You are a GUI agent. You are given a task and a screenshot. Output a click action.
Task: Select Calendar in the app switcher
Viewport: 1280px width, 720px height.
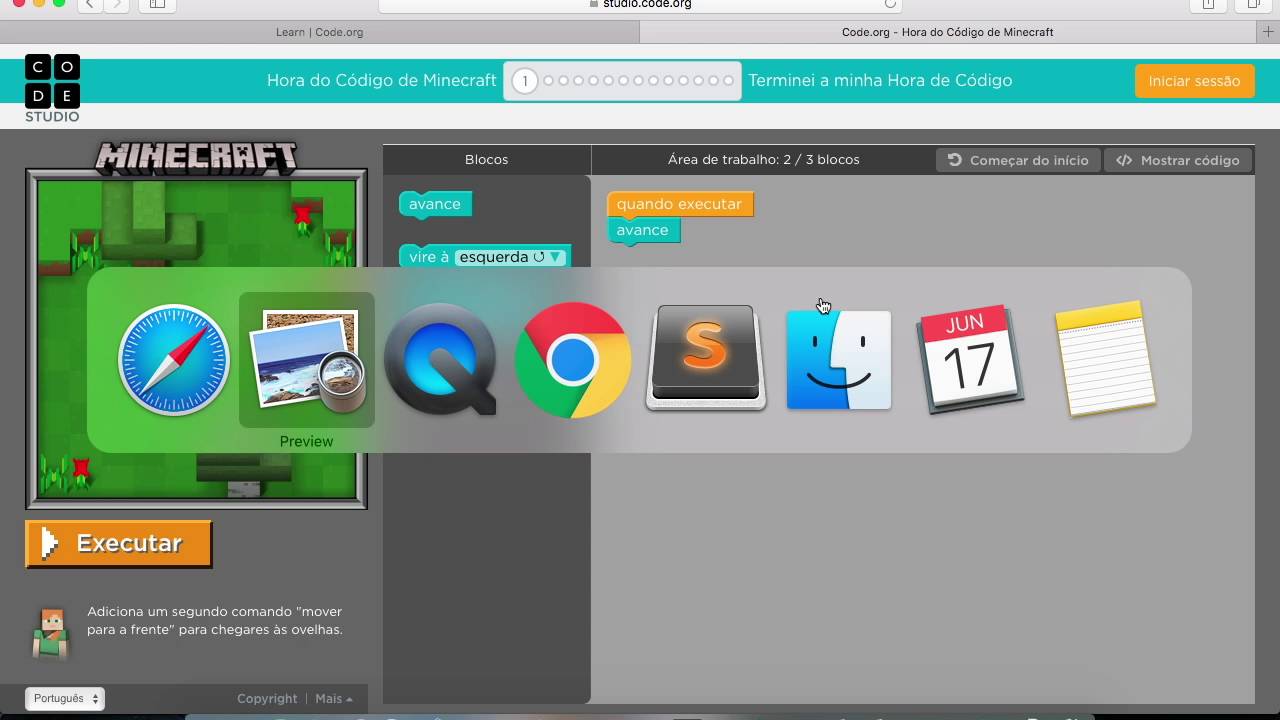tap(971, 360)
